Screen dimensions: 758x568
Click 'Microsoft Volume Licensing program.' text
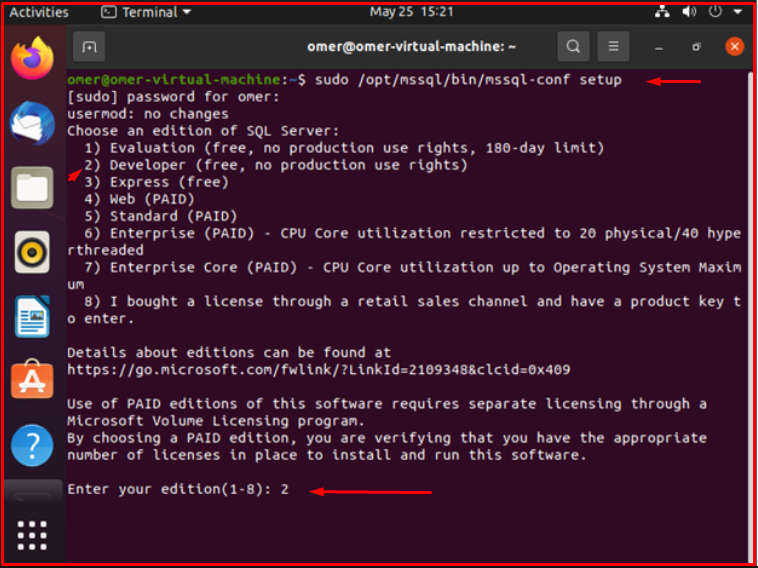(x=216, y=421)
